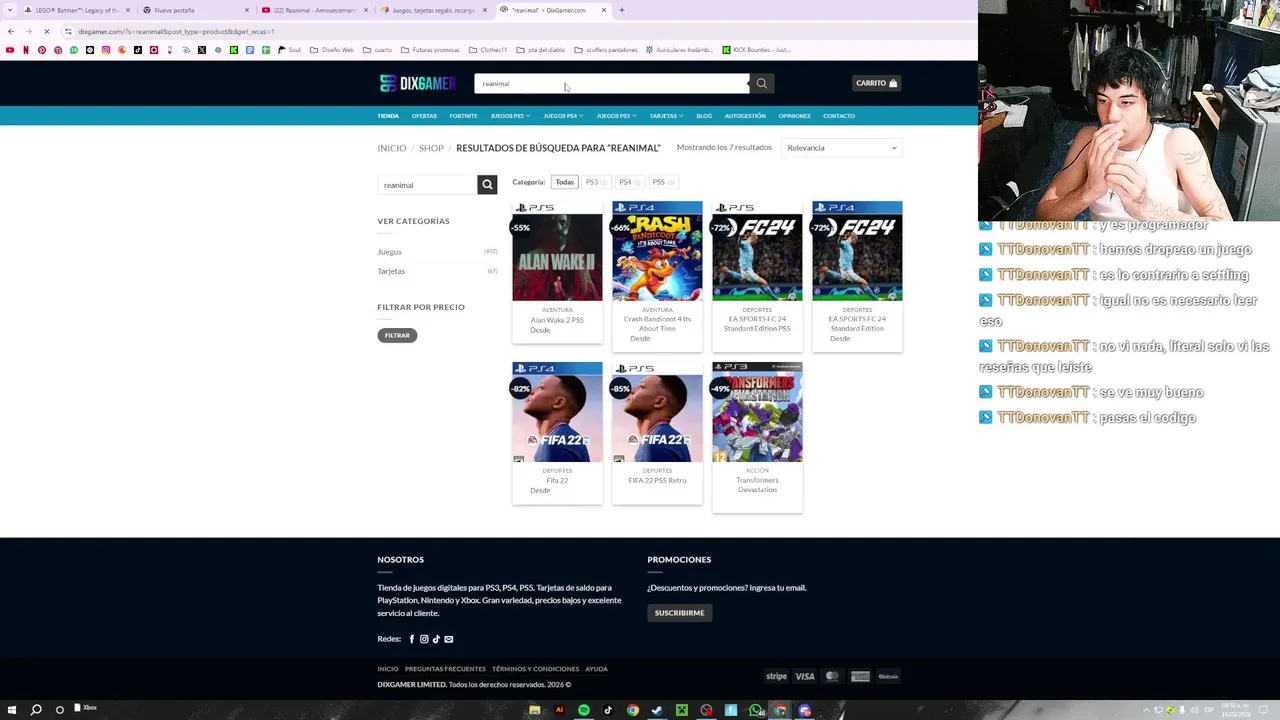
Task: Submit the sidebar search for reanimal
Action: coord(487,185)
